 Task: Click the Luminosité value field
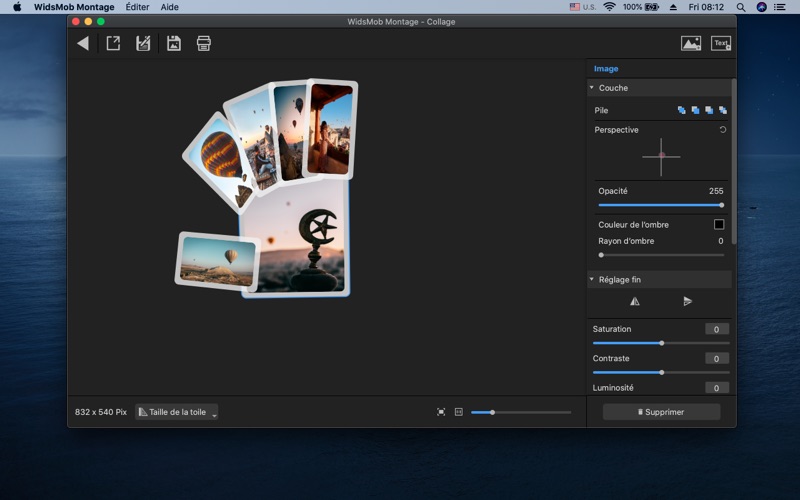pyautogui.click(x=717, y=388)
